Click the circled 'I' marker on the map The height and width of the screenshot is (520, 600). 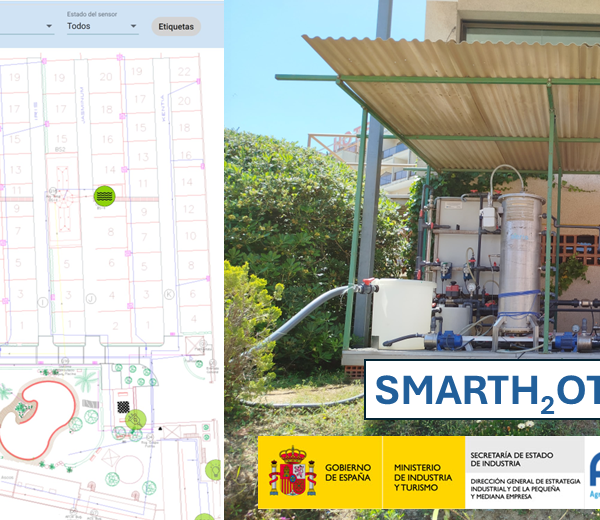point(42,302)
